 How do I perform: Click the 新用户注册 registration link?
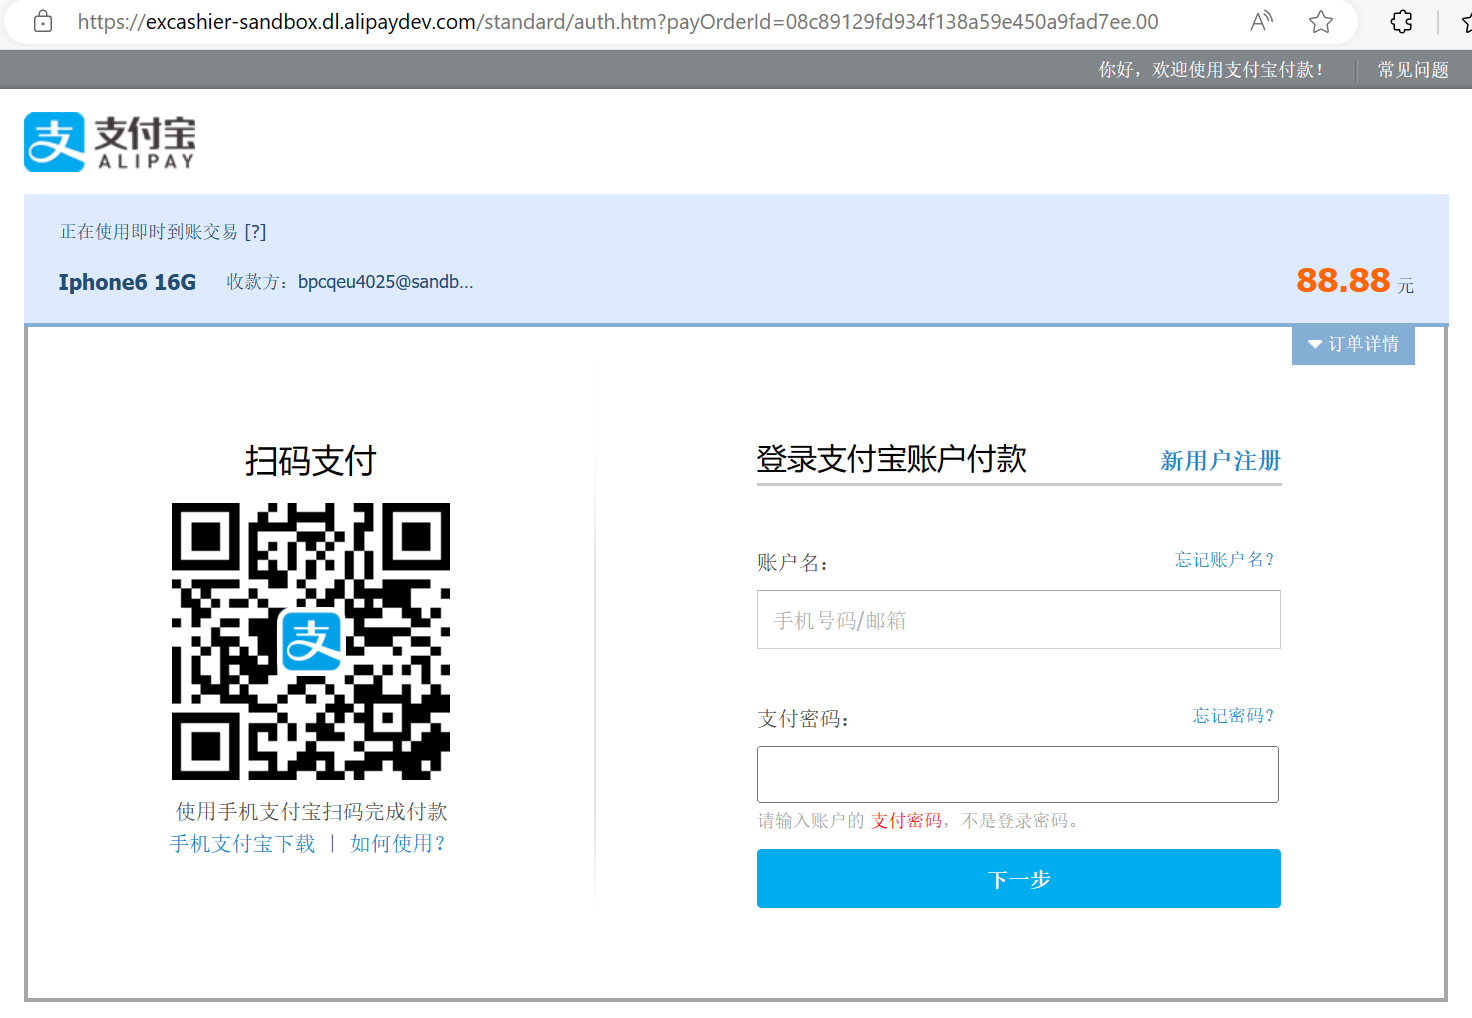pyautogui.click(x=1220, y=461)
